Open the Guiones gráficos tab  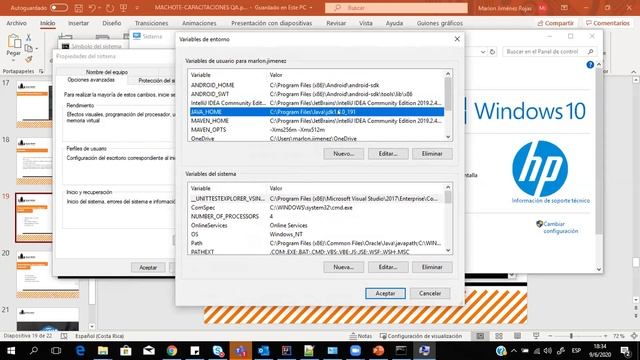(x=440, y=23)
